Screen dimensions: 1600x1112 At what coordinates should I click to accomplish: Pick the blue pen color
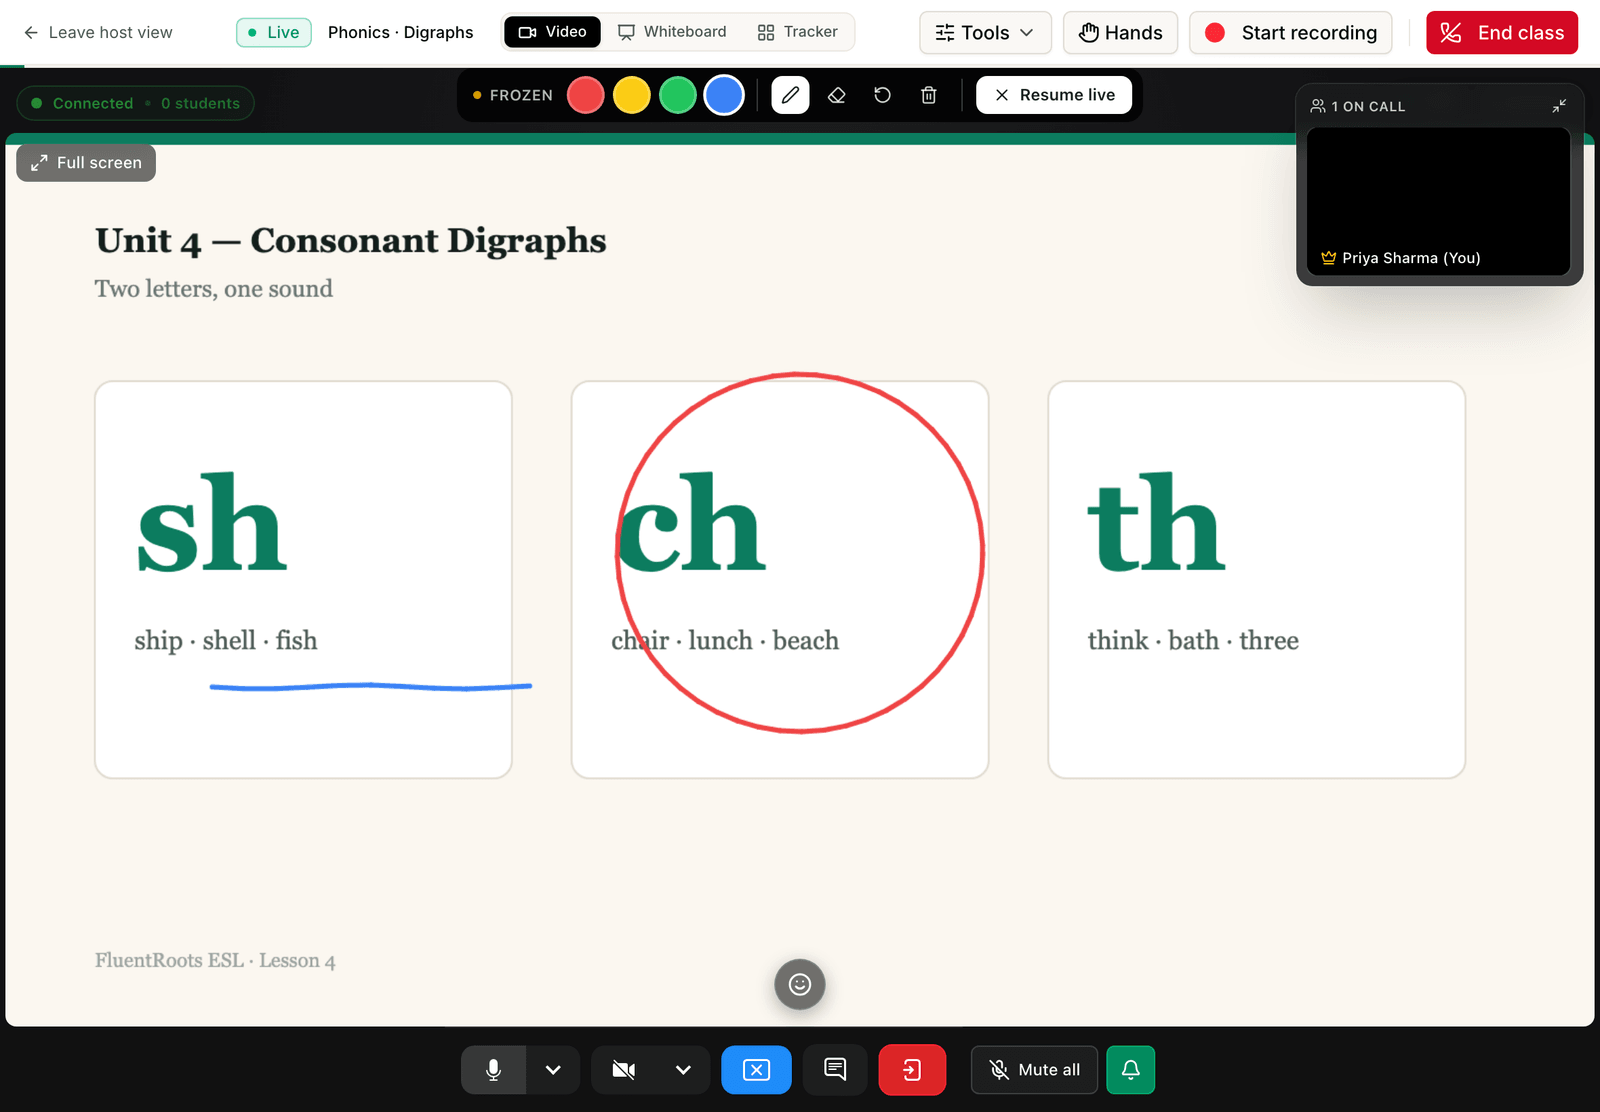pos(724,95)
